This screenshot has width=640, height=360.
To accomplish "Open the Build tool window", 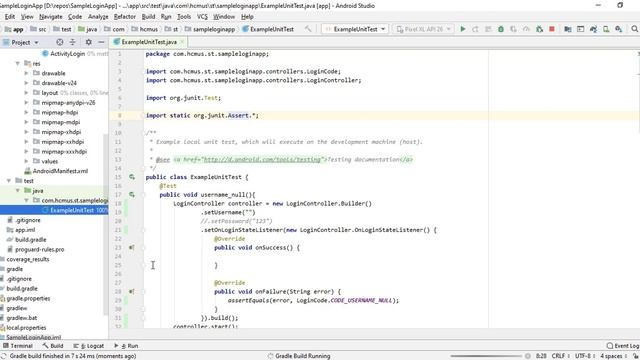I will pos(53,346).
